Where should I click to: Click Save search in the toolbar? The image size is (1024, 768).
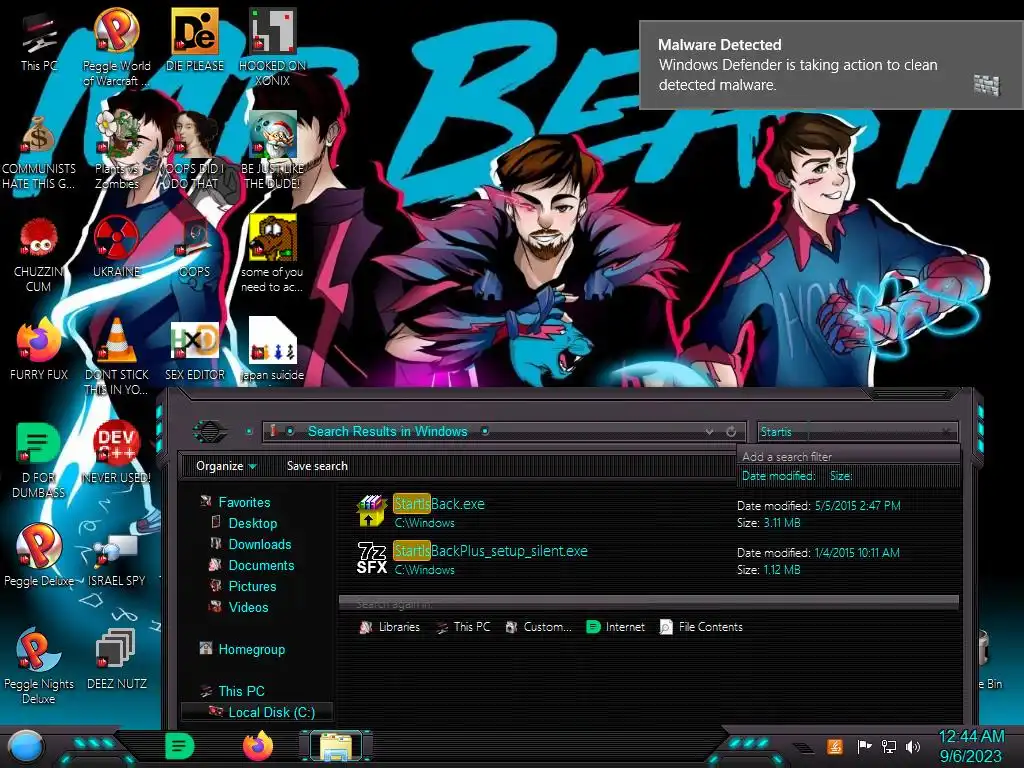(317, 466)
